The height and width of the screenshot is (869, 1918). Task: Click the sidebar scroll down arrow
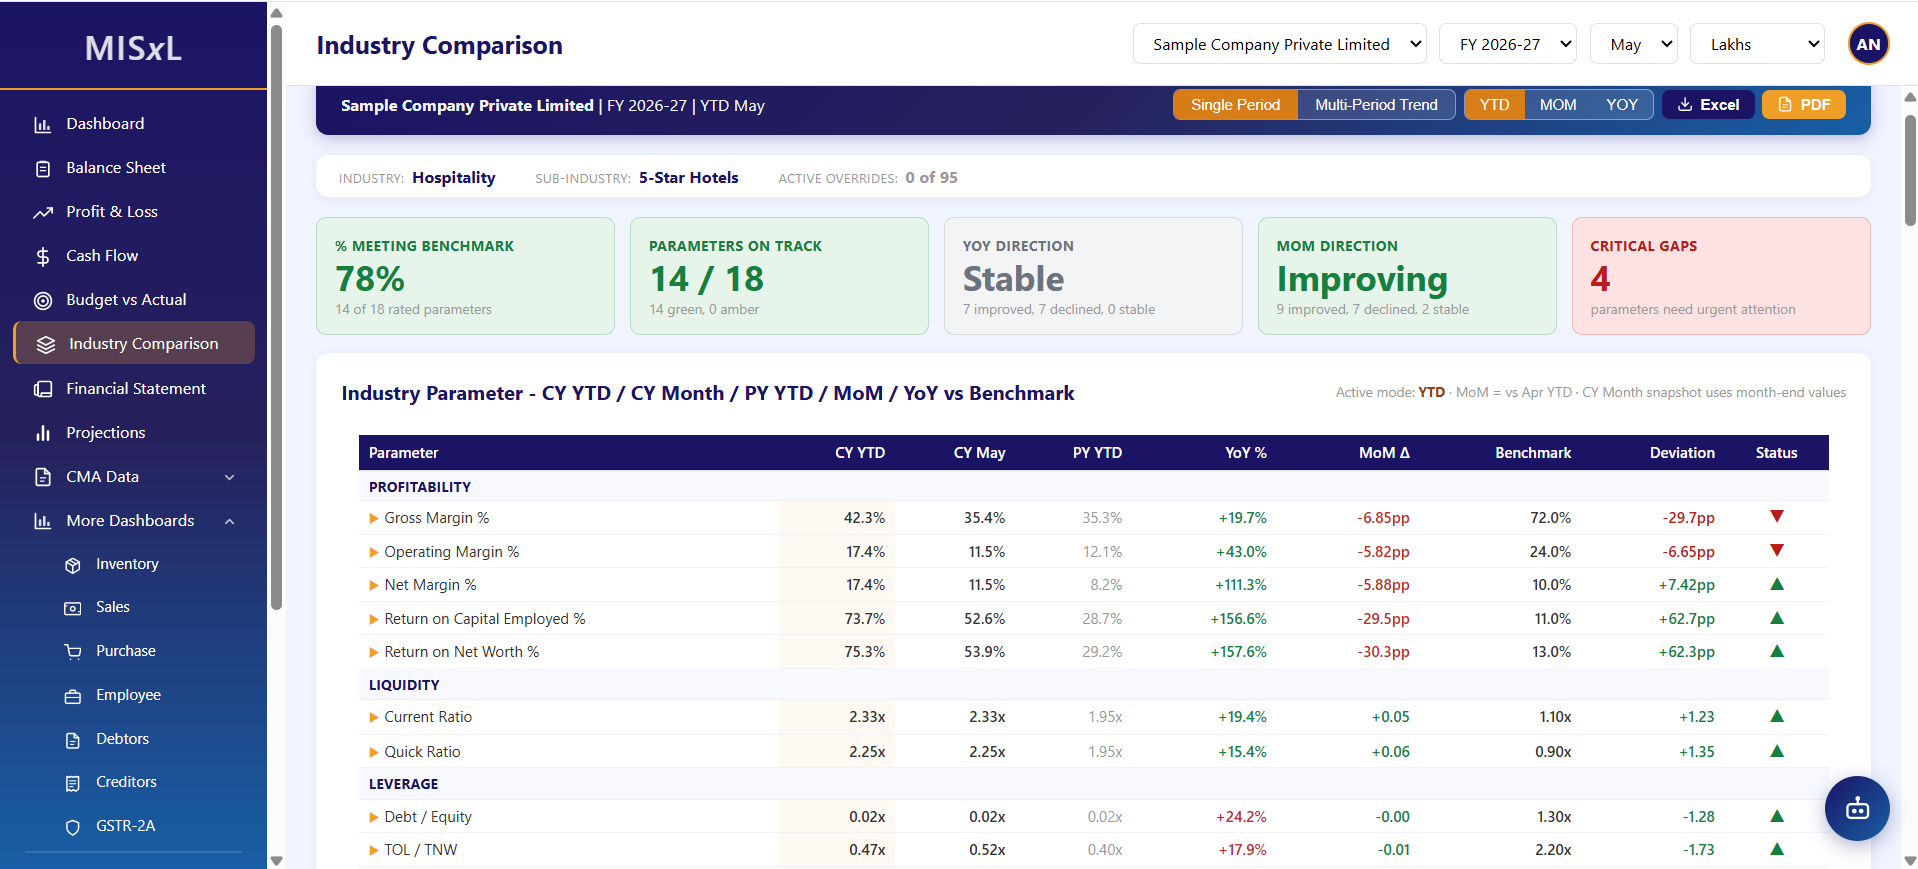[x=276, y=860]
